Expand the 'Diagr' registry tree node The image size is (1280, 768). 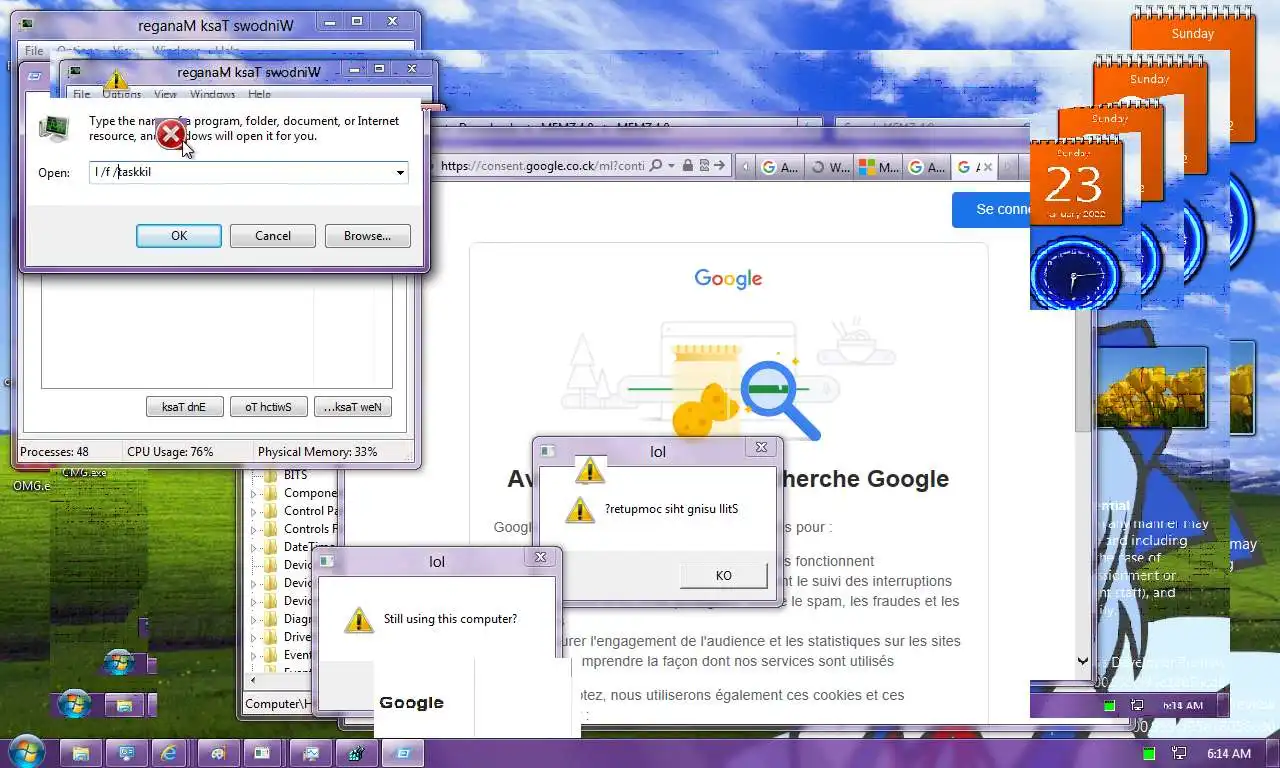[253, 619]
